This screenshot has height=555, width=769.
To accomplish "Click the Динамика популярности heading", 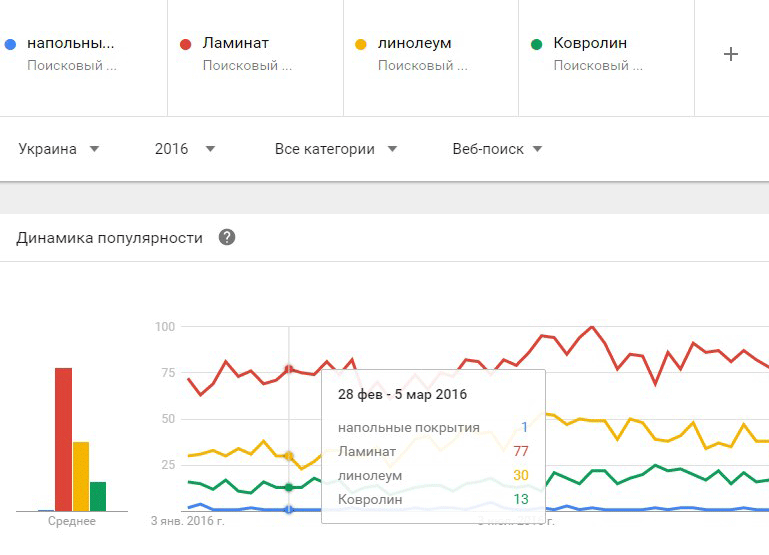I will 110,238.
